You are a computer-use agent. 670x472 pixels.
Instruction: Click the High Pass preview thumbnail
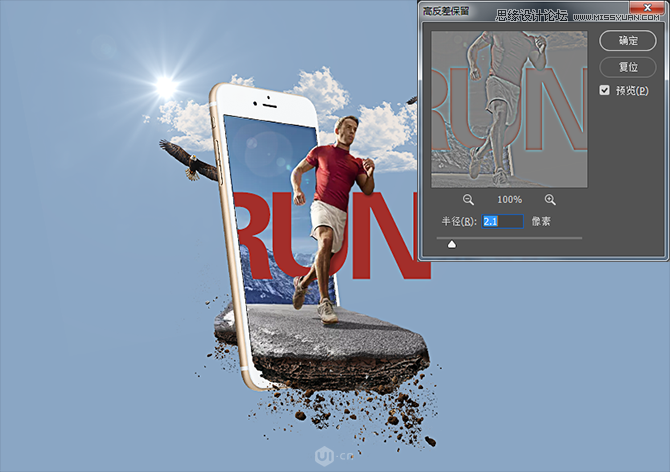point(509,109)
